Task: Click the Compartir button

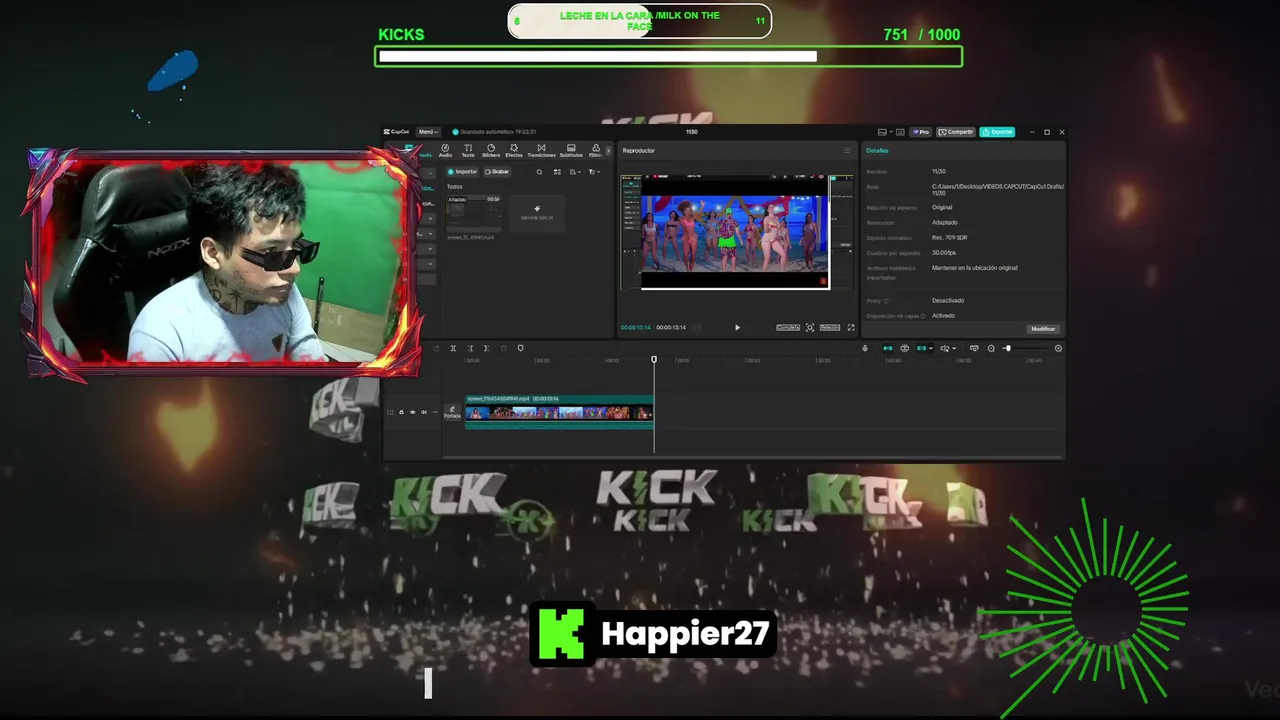Action: [x=956, y=132]
